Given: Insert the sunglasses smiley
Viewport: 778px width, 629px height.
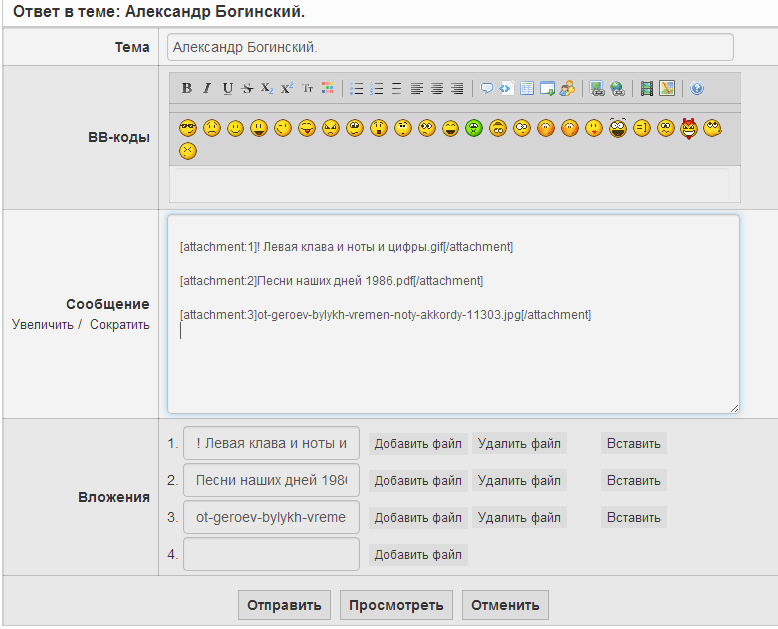Looking at the screenshot, I should click(188, 128).
